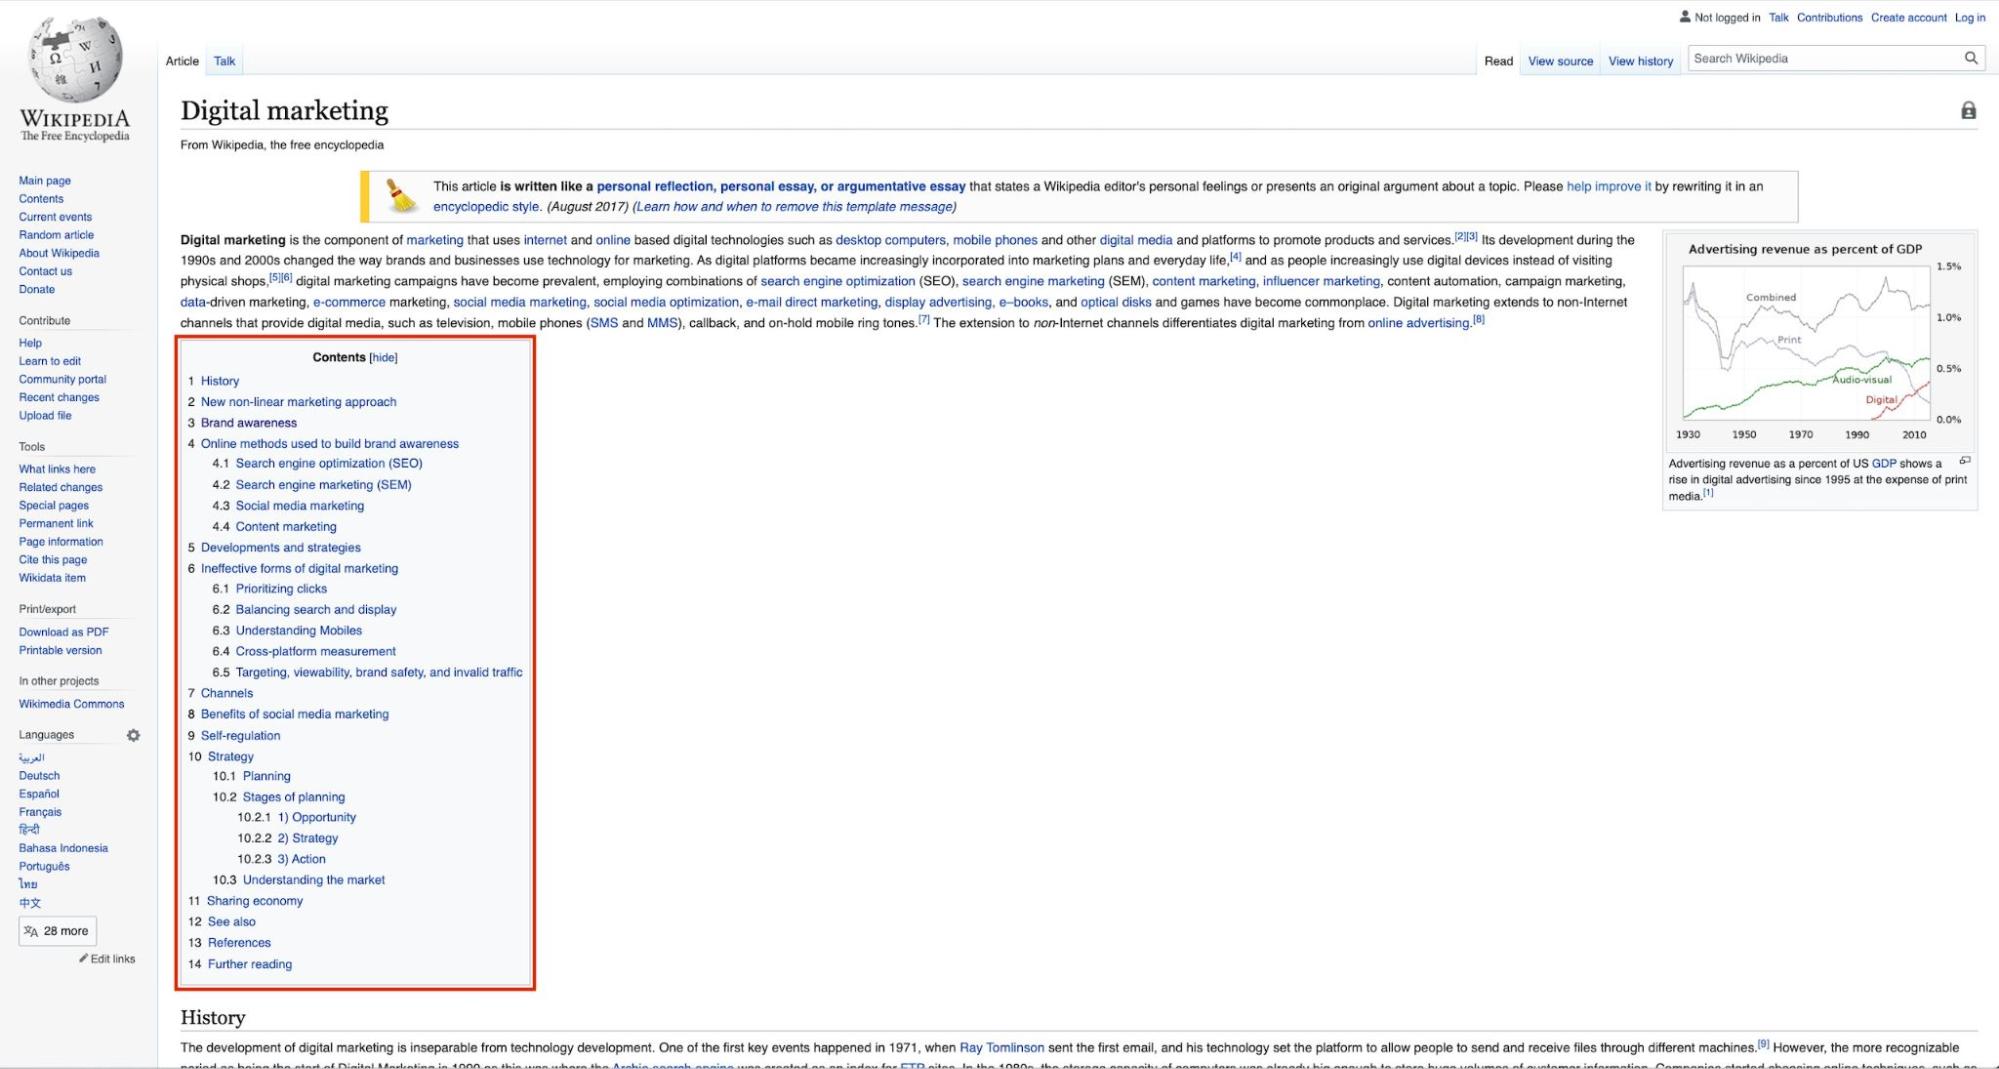Open the Ray Tomlinson article link

point(1001,1047)
